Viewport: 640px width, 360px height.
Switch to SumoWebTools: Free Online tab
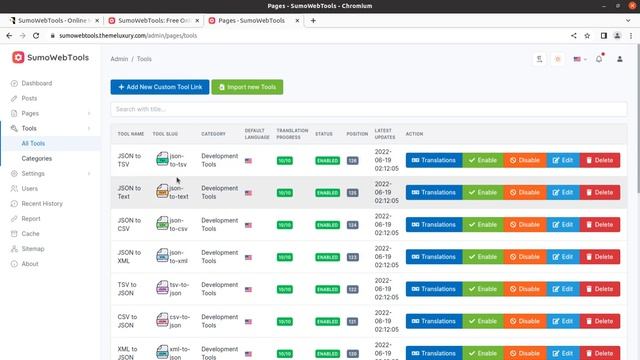coord(154,20)
